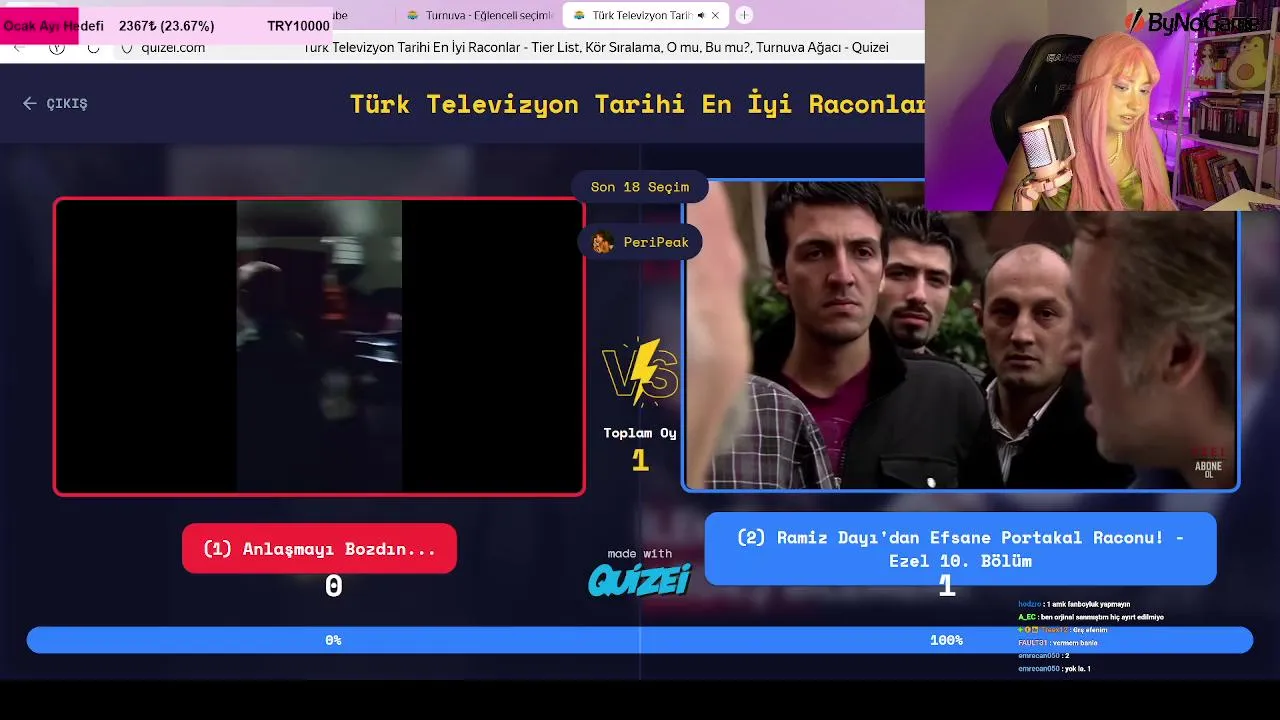Click the 'Son 18 Seçim' badge

point(640,187)
